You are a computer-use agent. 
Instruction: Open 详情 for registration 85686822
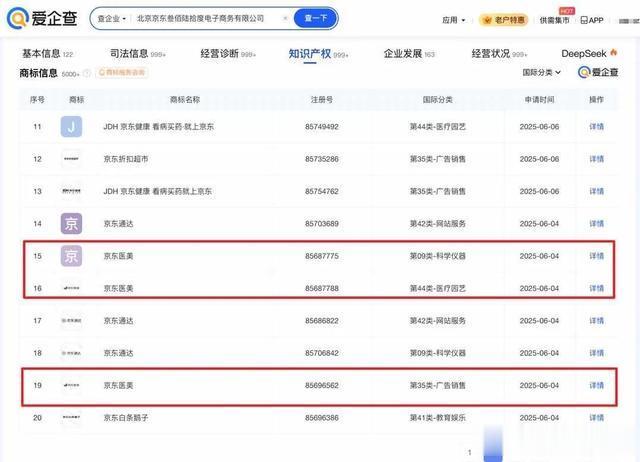tap(596, 321)
